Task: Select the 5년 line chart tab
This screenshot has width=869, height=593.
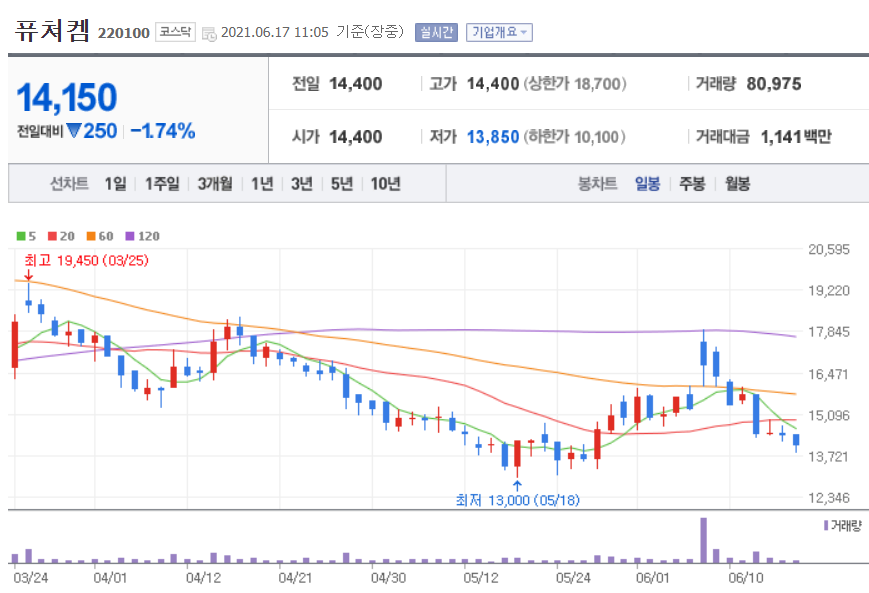Action: point(342,183)
